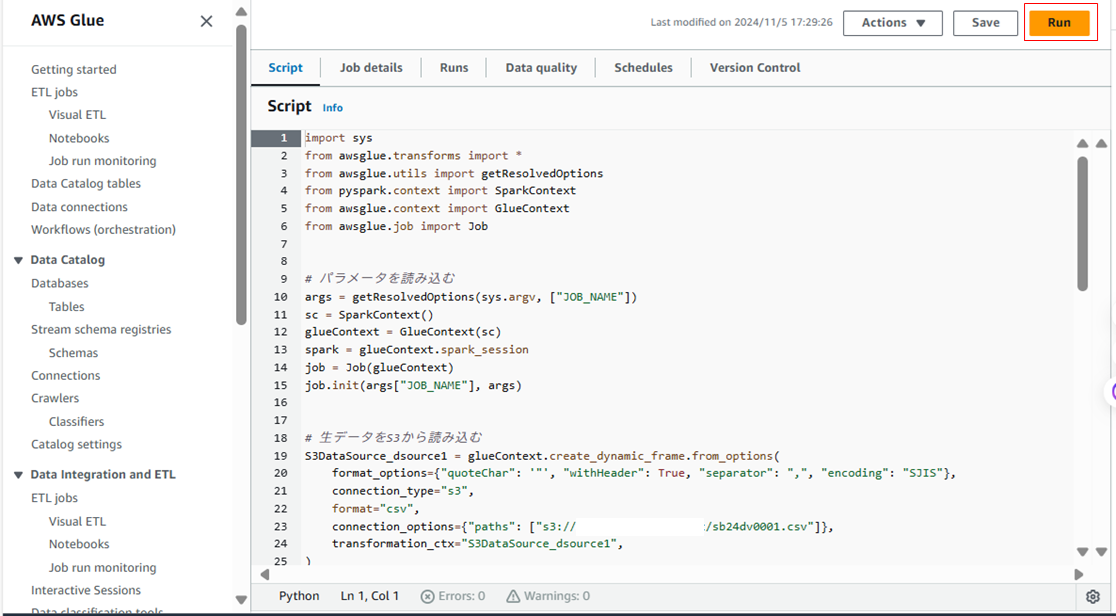The height and width of the screenshot is (616, 1116).
Task: Close the AWS Glue sidebar panel
Action: (x=206, y=21)
